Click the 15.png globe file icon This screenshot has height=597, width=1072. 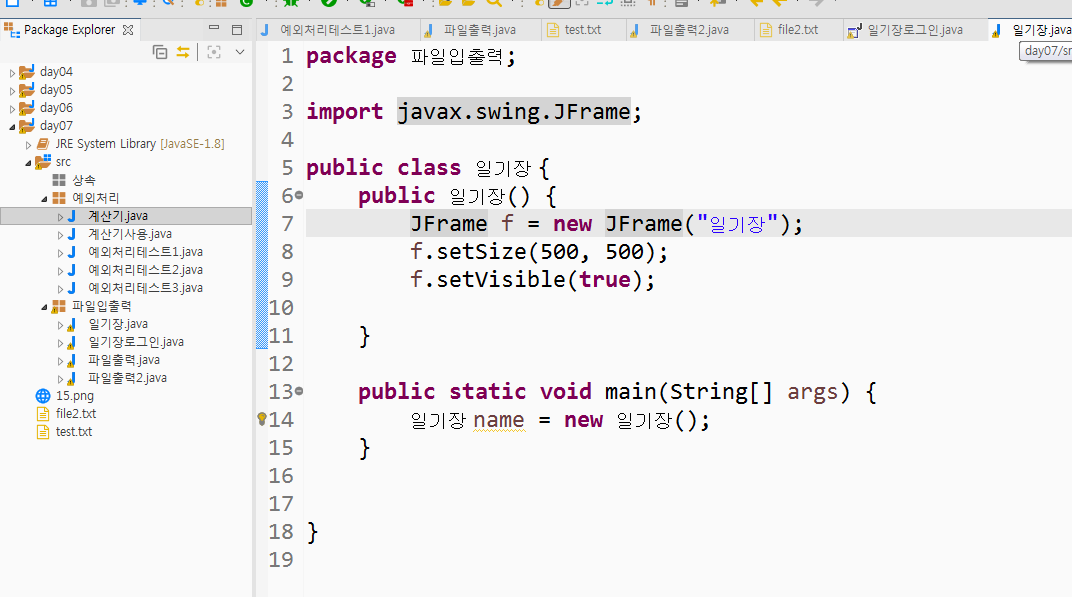[x=43, y=396]
